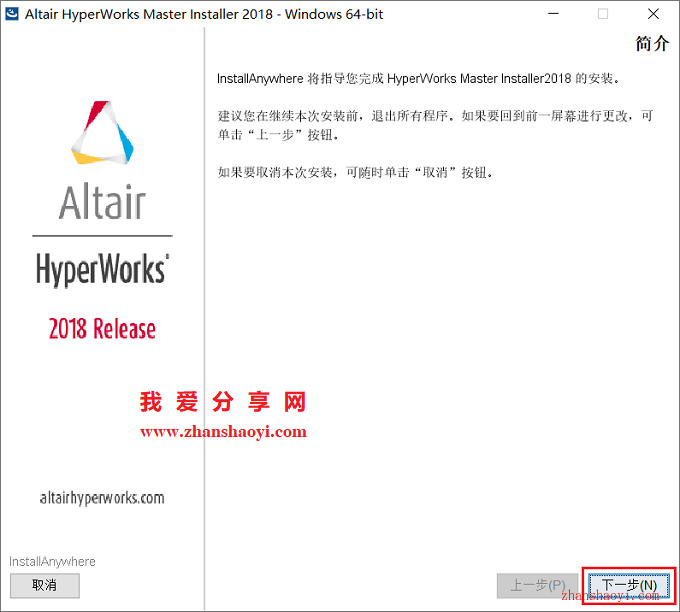Screen dimensions: 680x612
Task: Click the 2018 Release text
Action: [x=102, y=328]
